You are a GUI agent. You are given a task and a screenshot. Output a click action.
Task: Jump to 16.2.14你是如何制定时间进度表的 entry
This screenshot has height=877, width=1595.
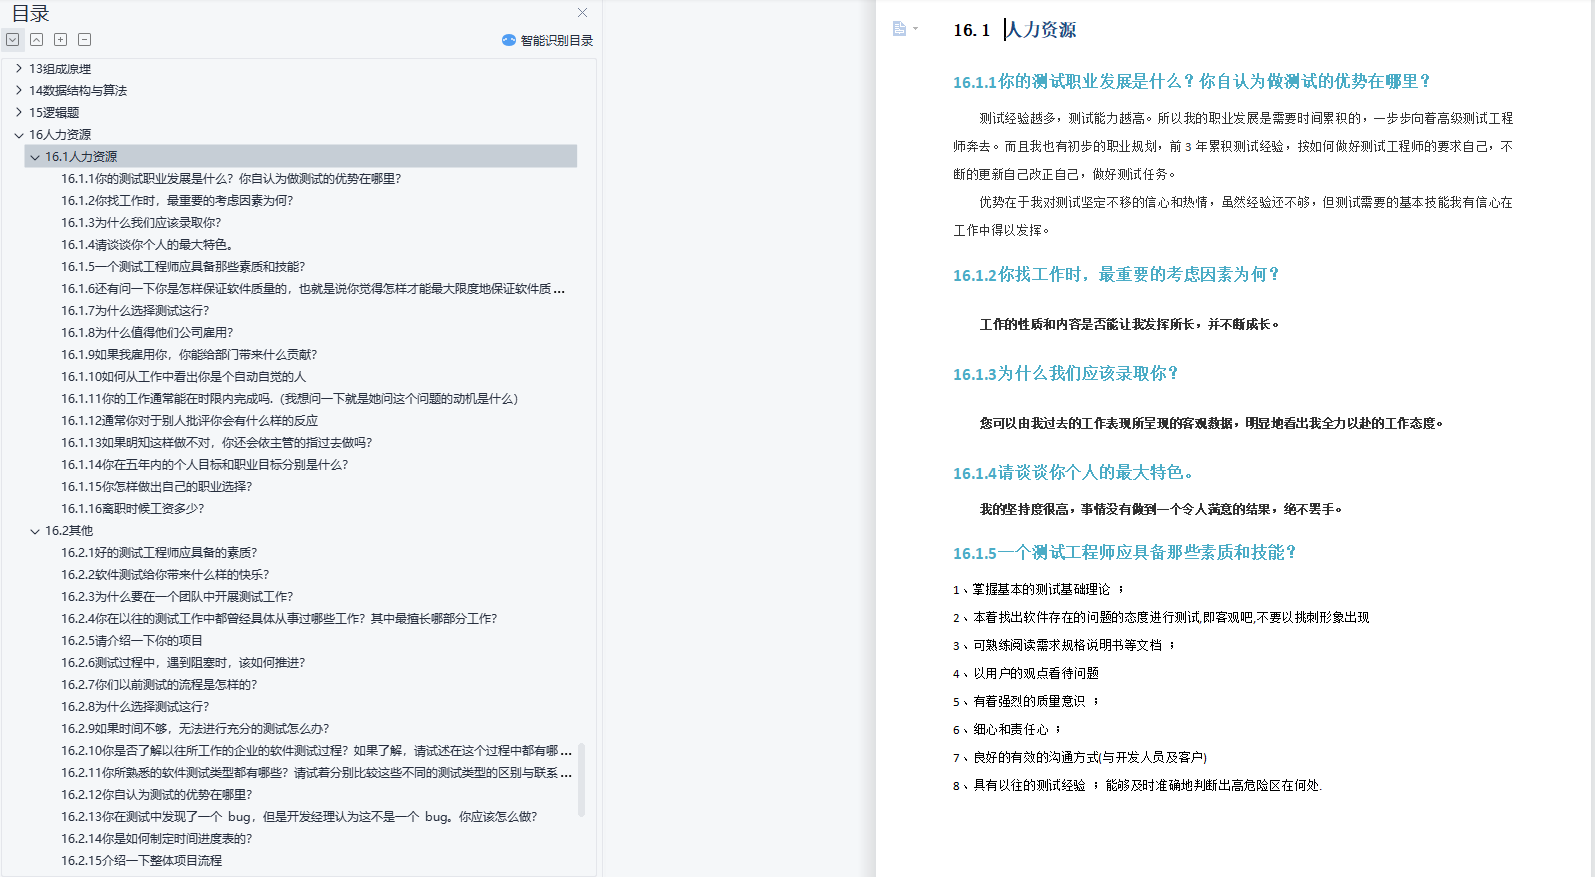coord(157,839)
